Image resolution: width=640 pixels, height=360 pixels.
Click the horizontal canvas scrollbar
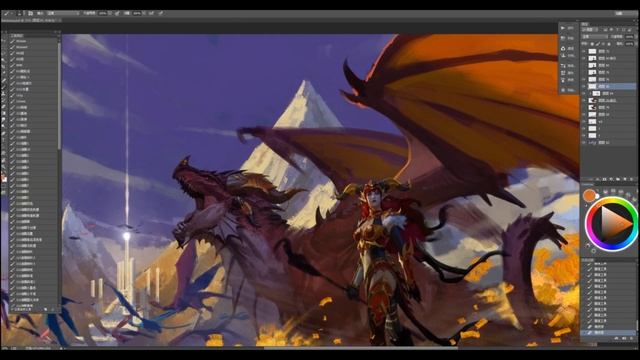click(361, 348)
